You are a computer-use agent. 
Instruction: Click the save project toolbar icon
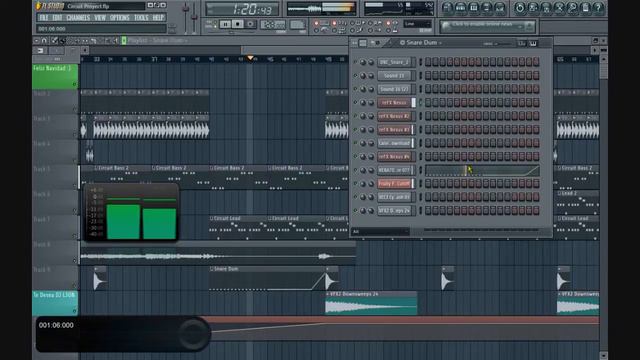tap(533, 7)
